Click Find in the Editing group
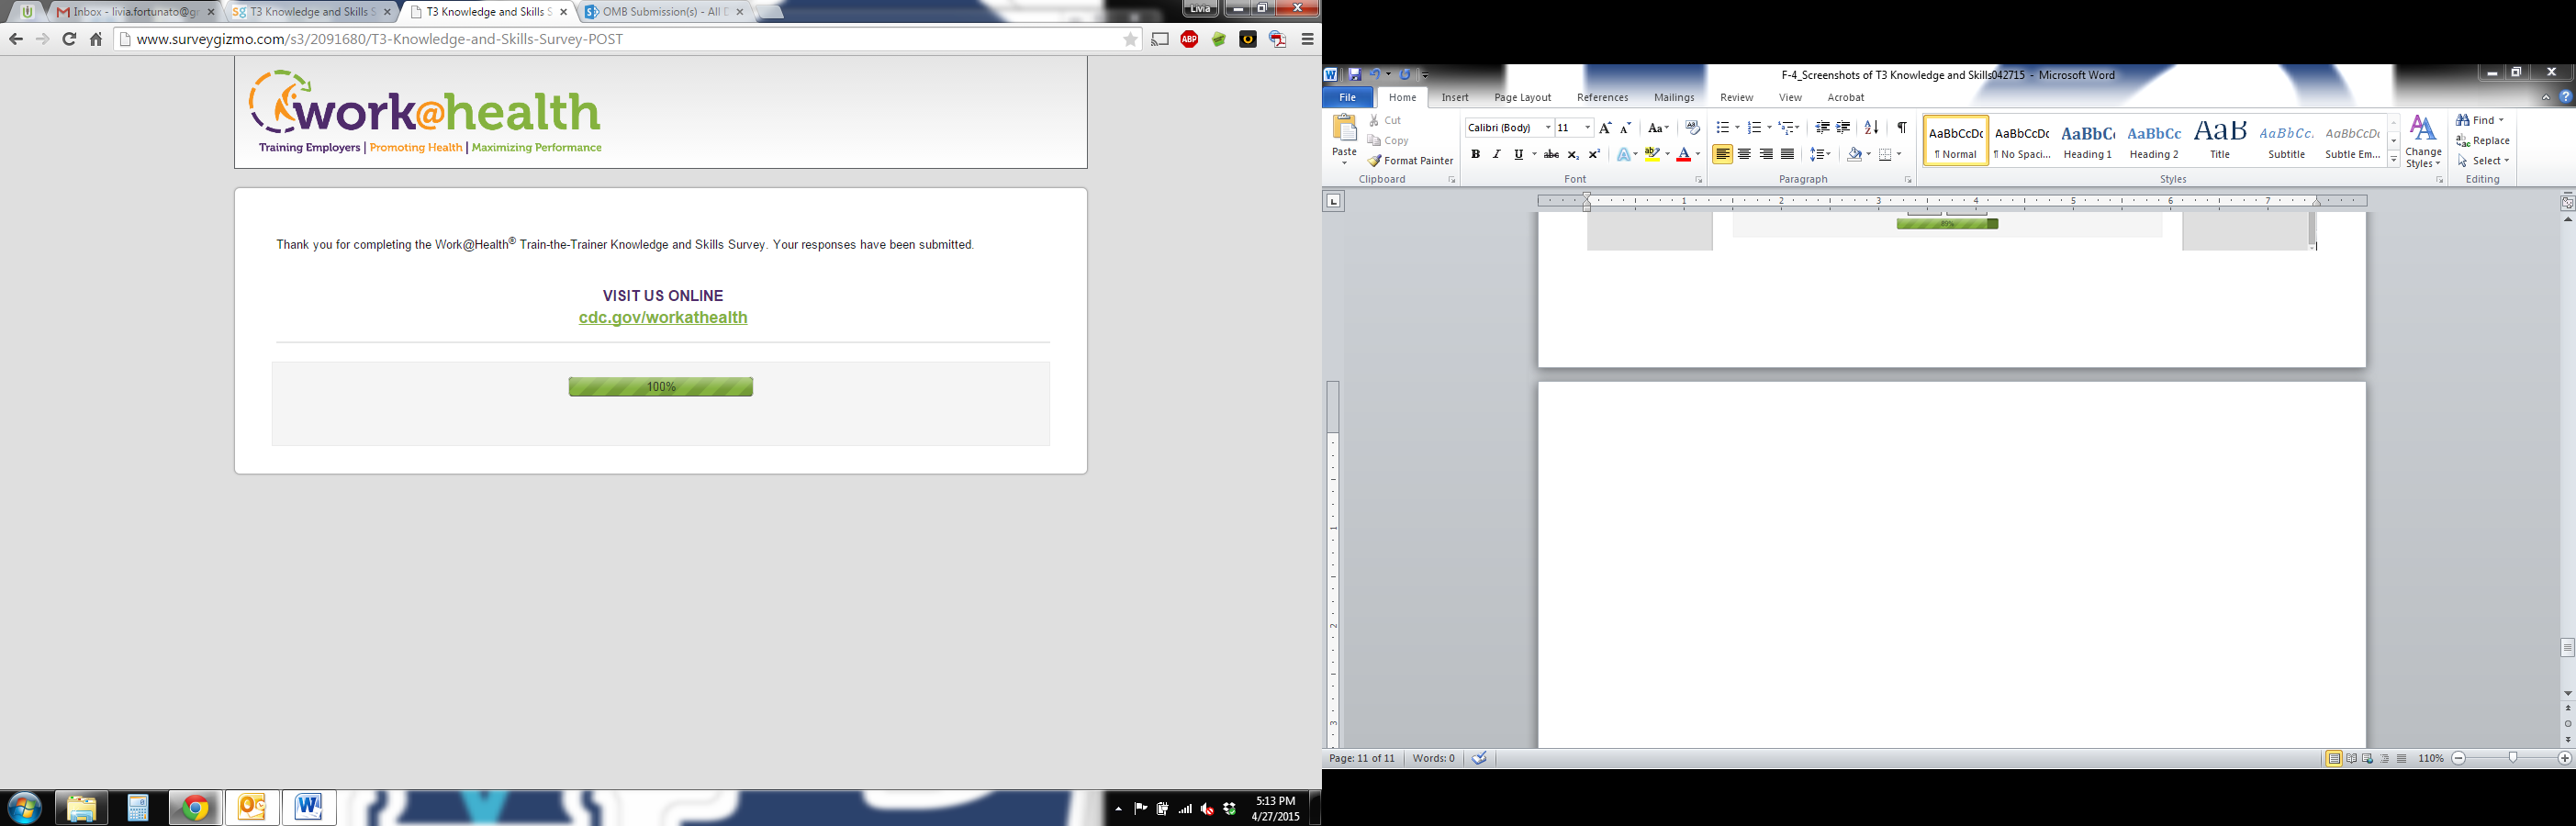The image size is (2576, 826). tap(2480, 120)
